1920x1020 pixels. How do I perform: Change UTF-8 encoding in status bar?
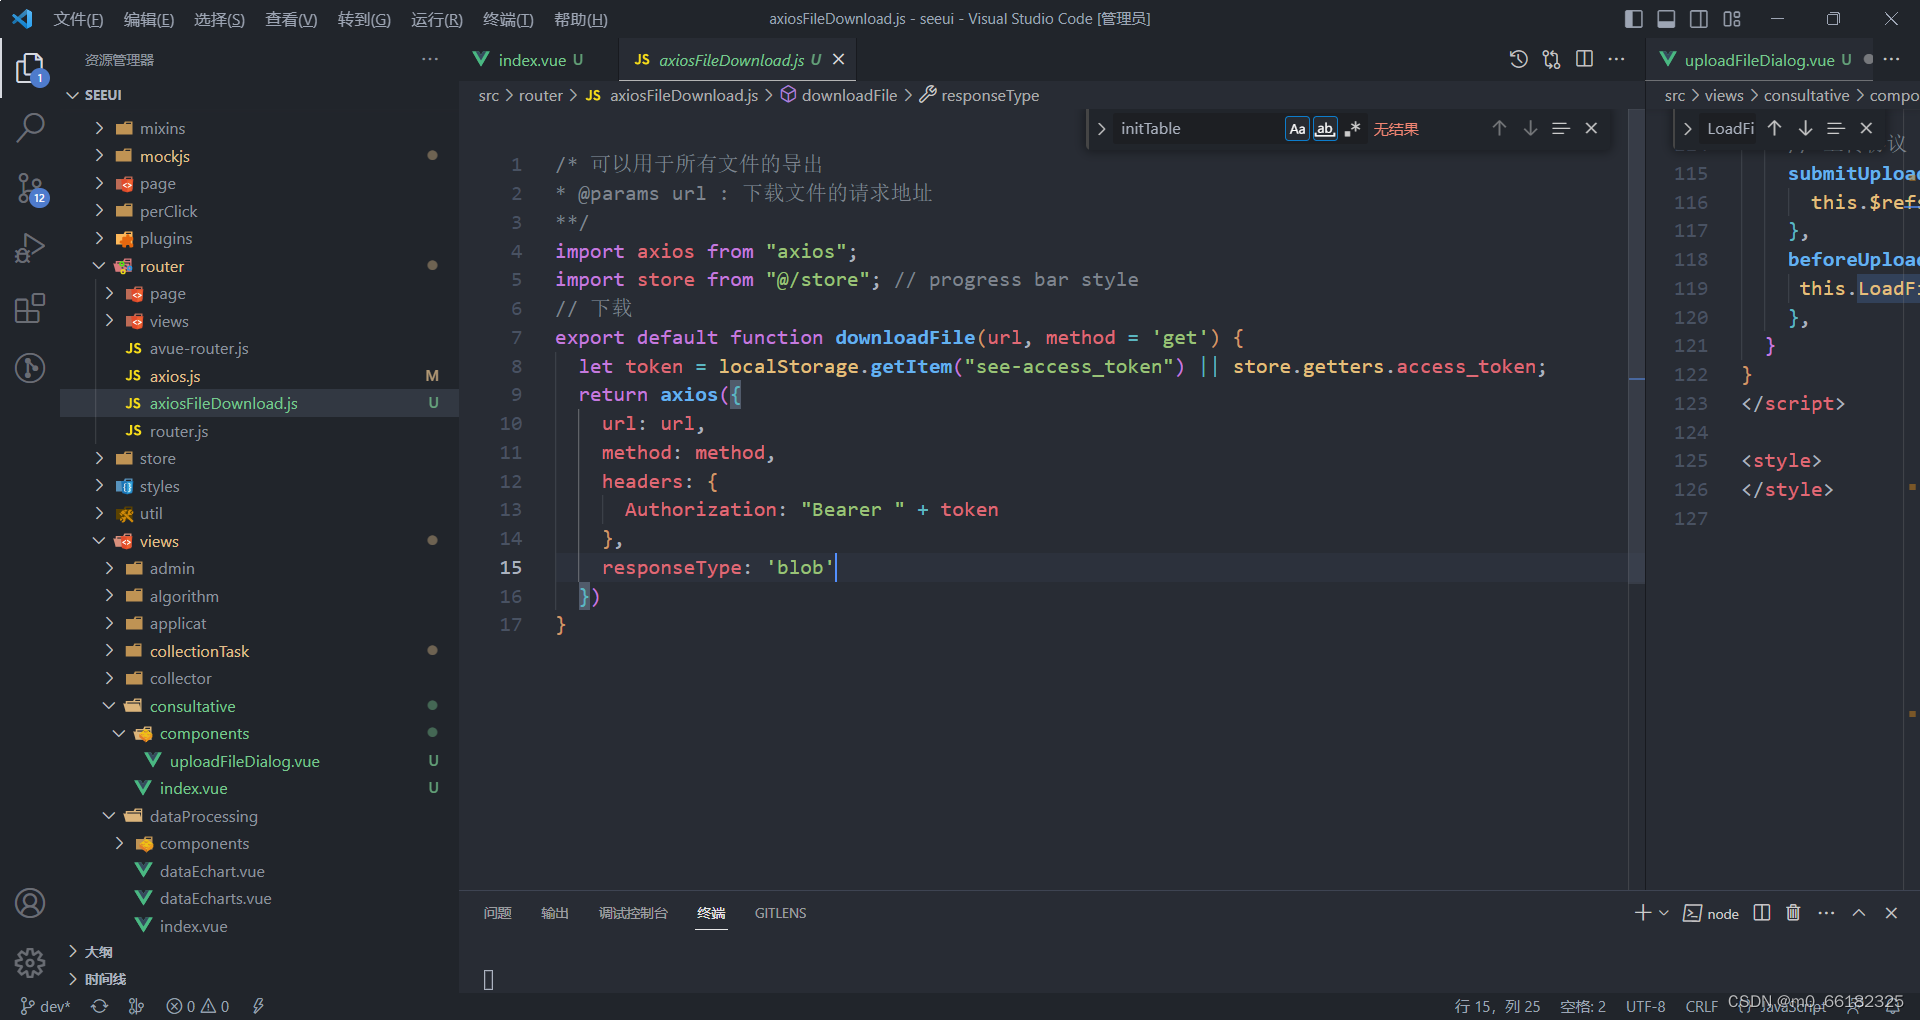pyautogui.click(x=1645, y=1006)
